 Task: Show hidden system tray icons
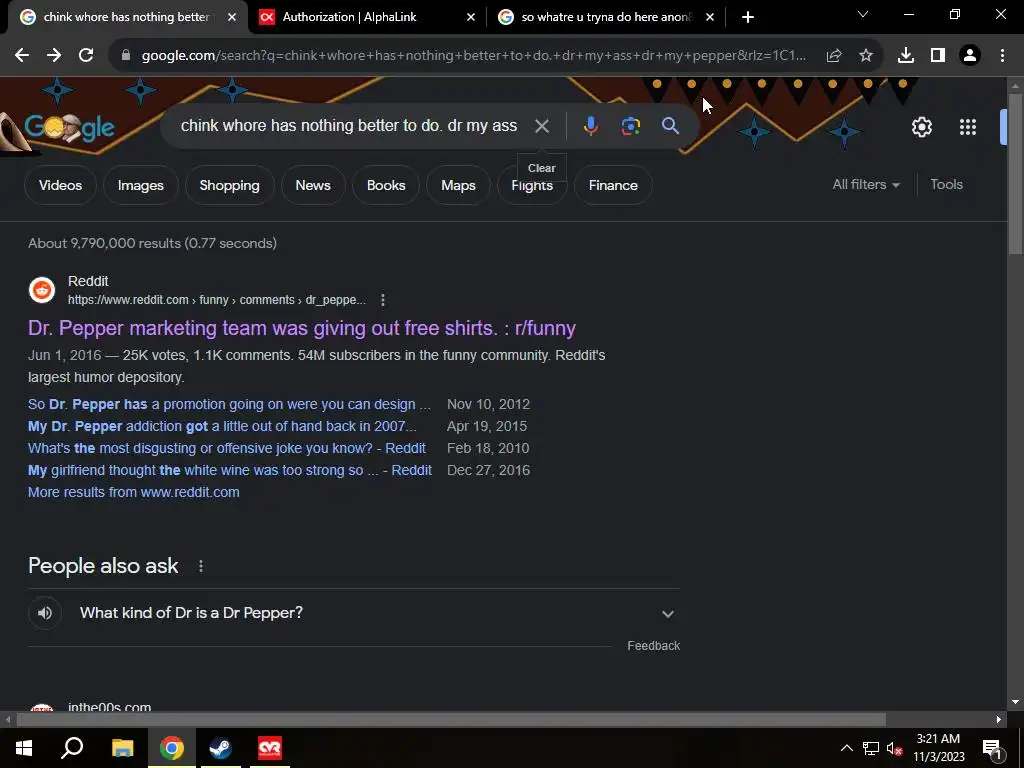[846, 748]
